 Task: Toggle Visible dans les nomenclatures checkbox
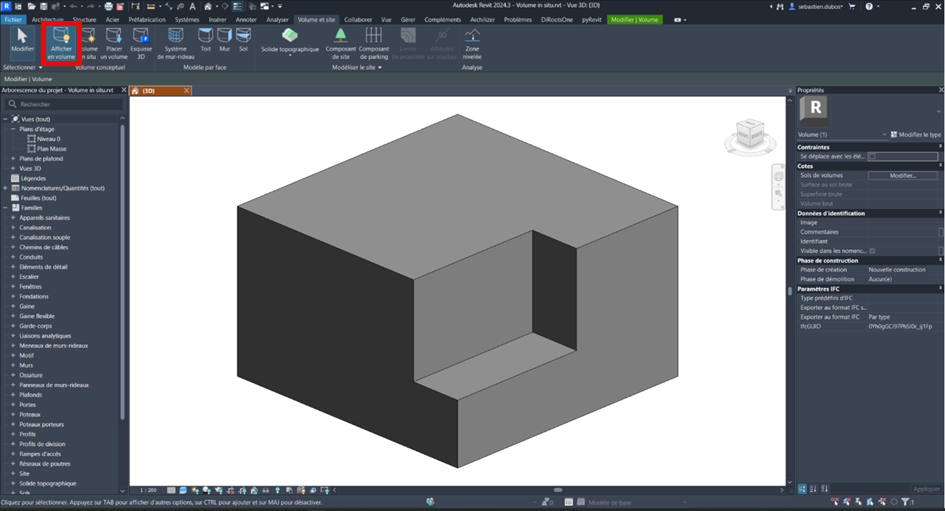(872, 251)
